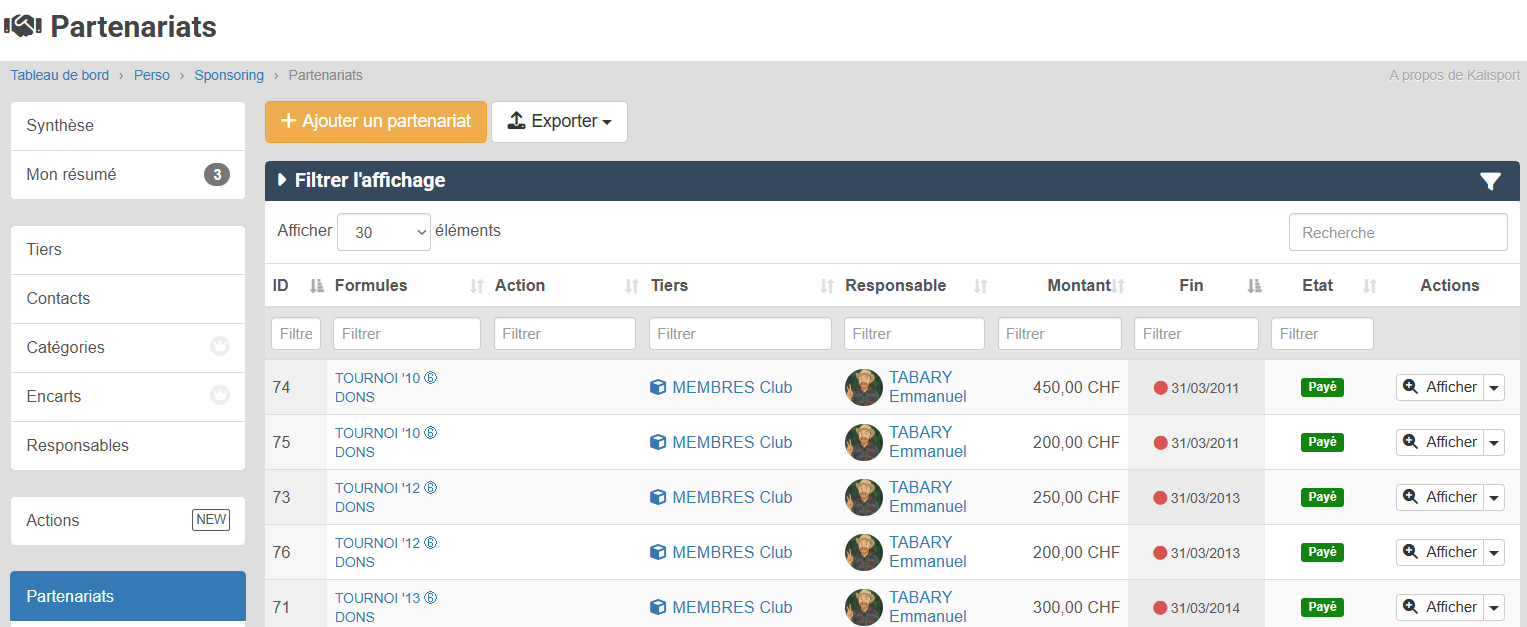Click the red status dot in row 73
Screen dimensions: 1527x627
1160,498
